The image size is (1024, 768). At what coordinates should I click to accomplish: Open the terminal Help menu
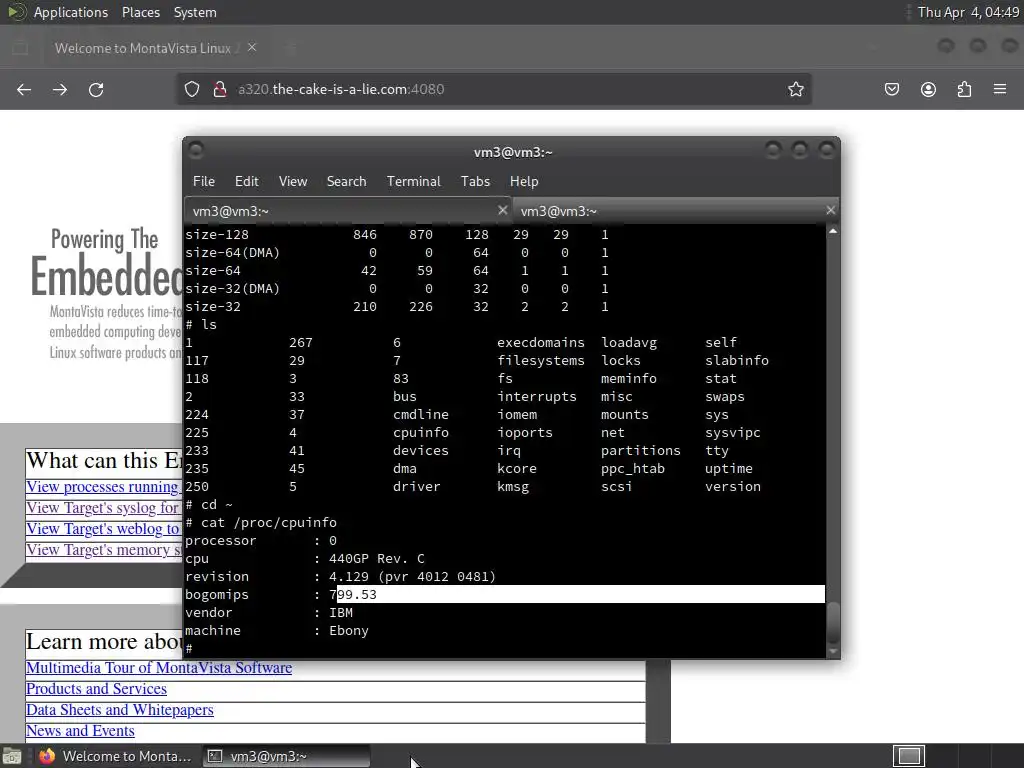(x=524, y=182)
